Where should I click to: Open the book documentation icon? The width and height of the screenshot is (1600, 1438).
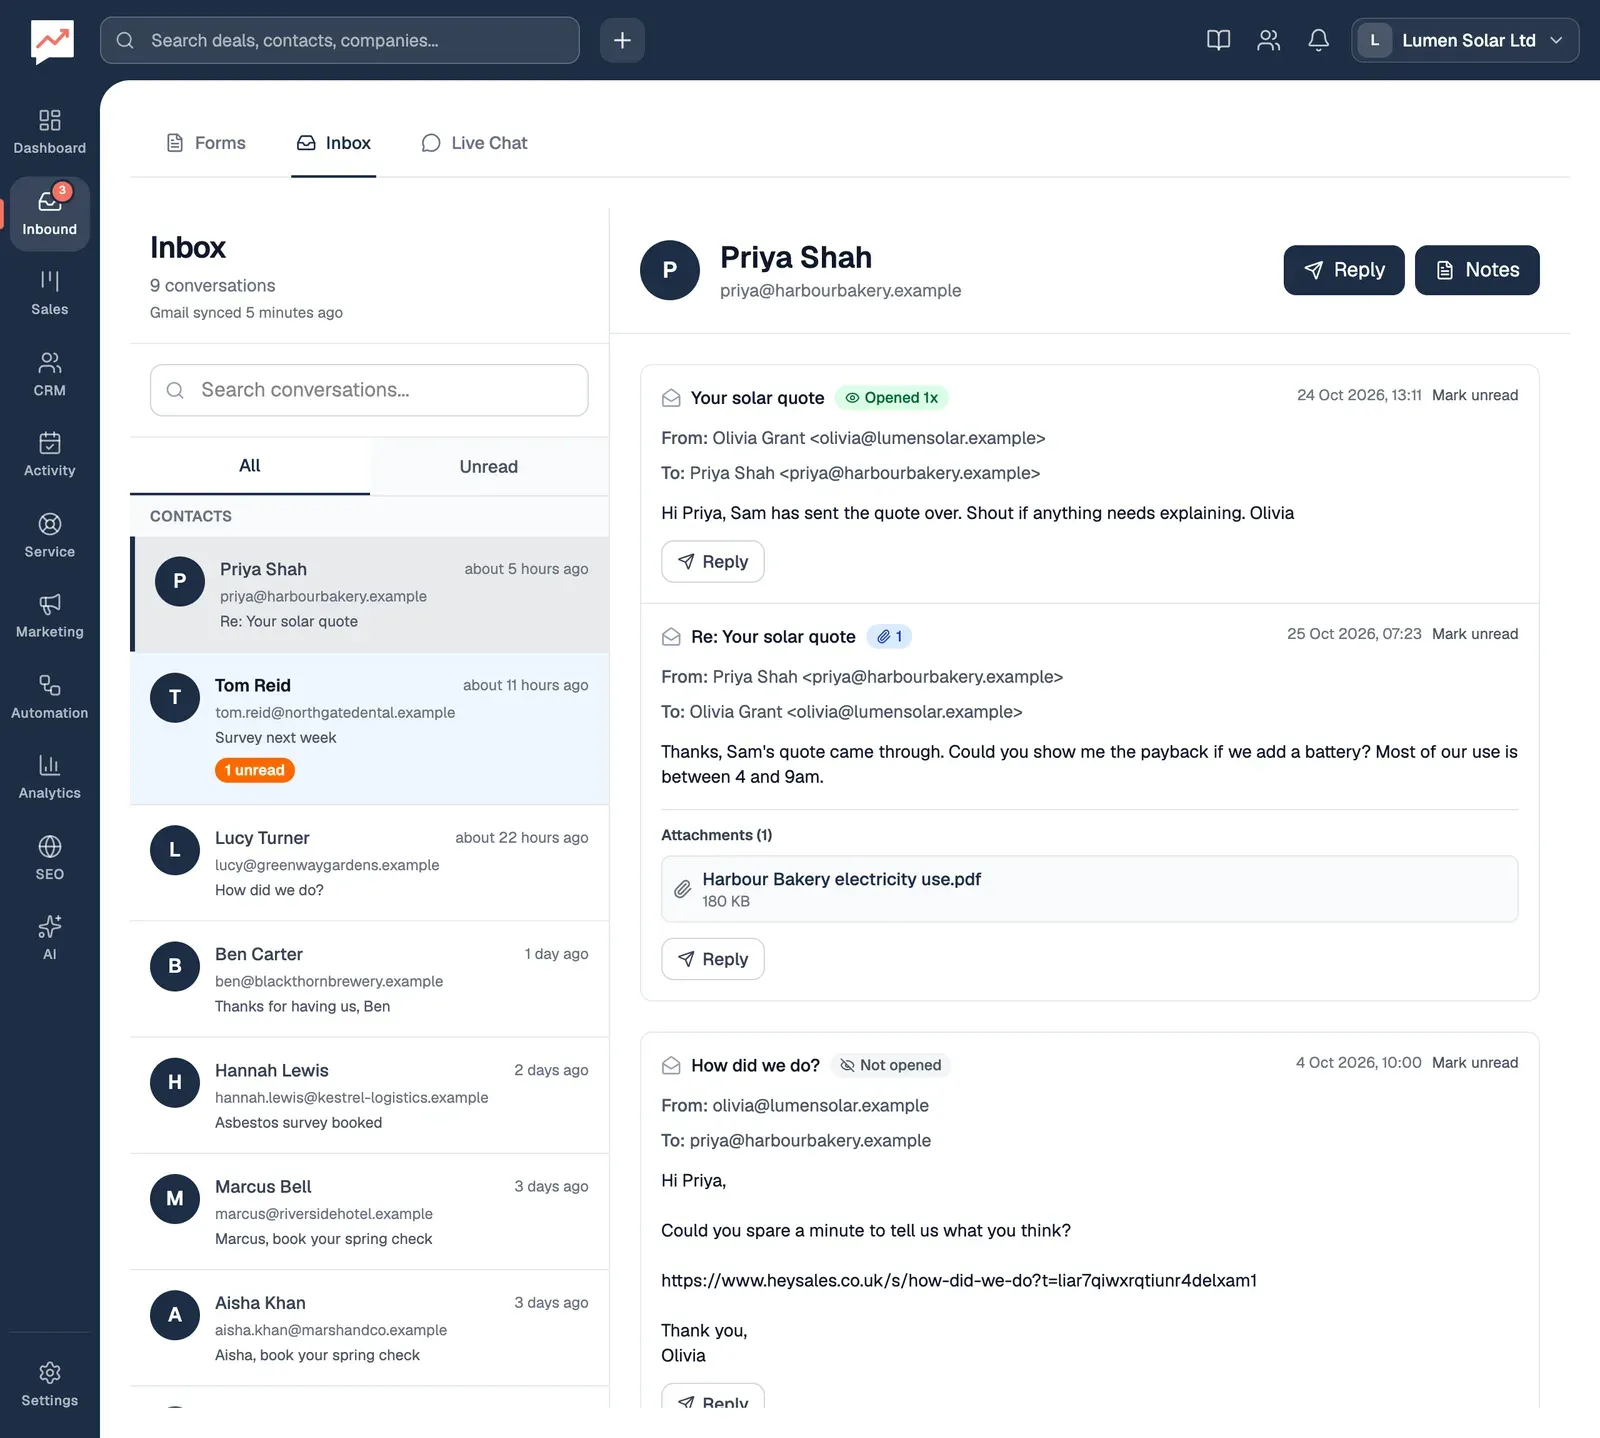[1218, 40]
